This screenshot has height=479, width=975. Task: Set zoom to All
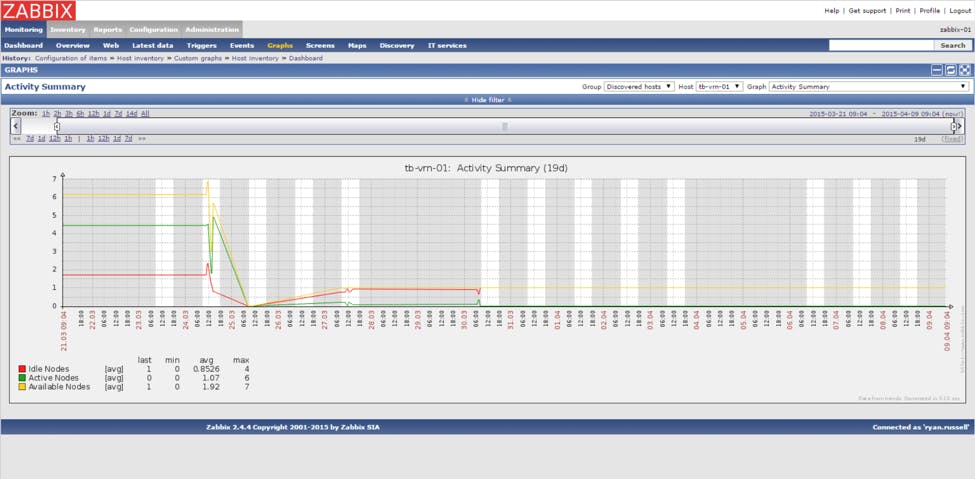(145, 113)
